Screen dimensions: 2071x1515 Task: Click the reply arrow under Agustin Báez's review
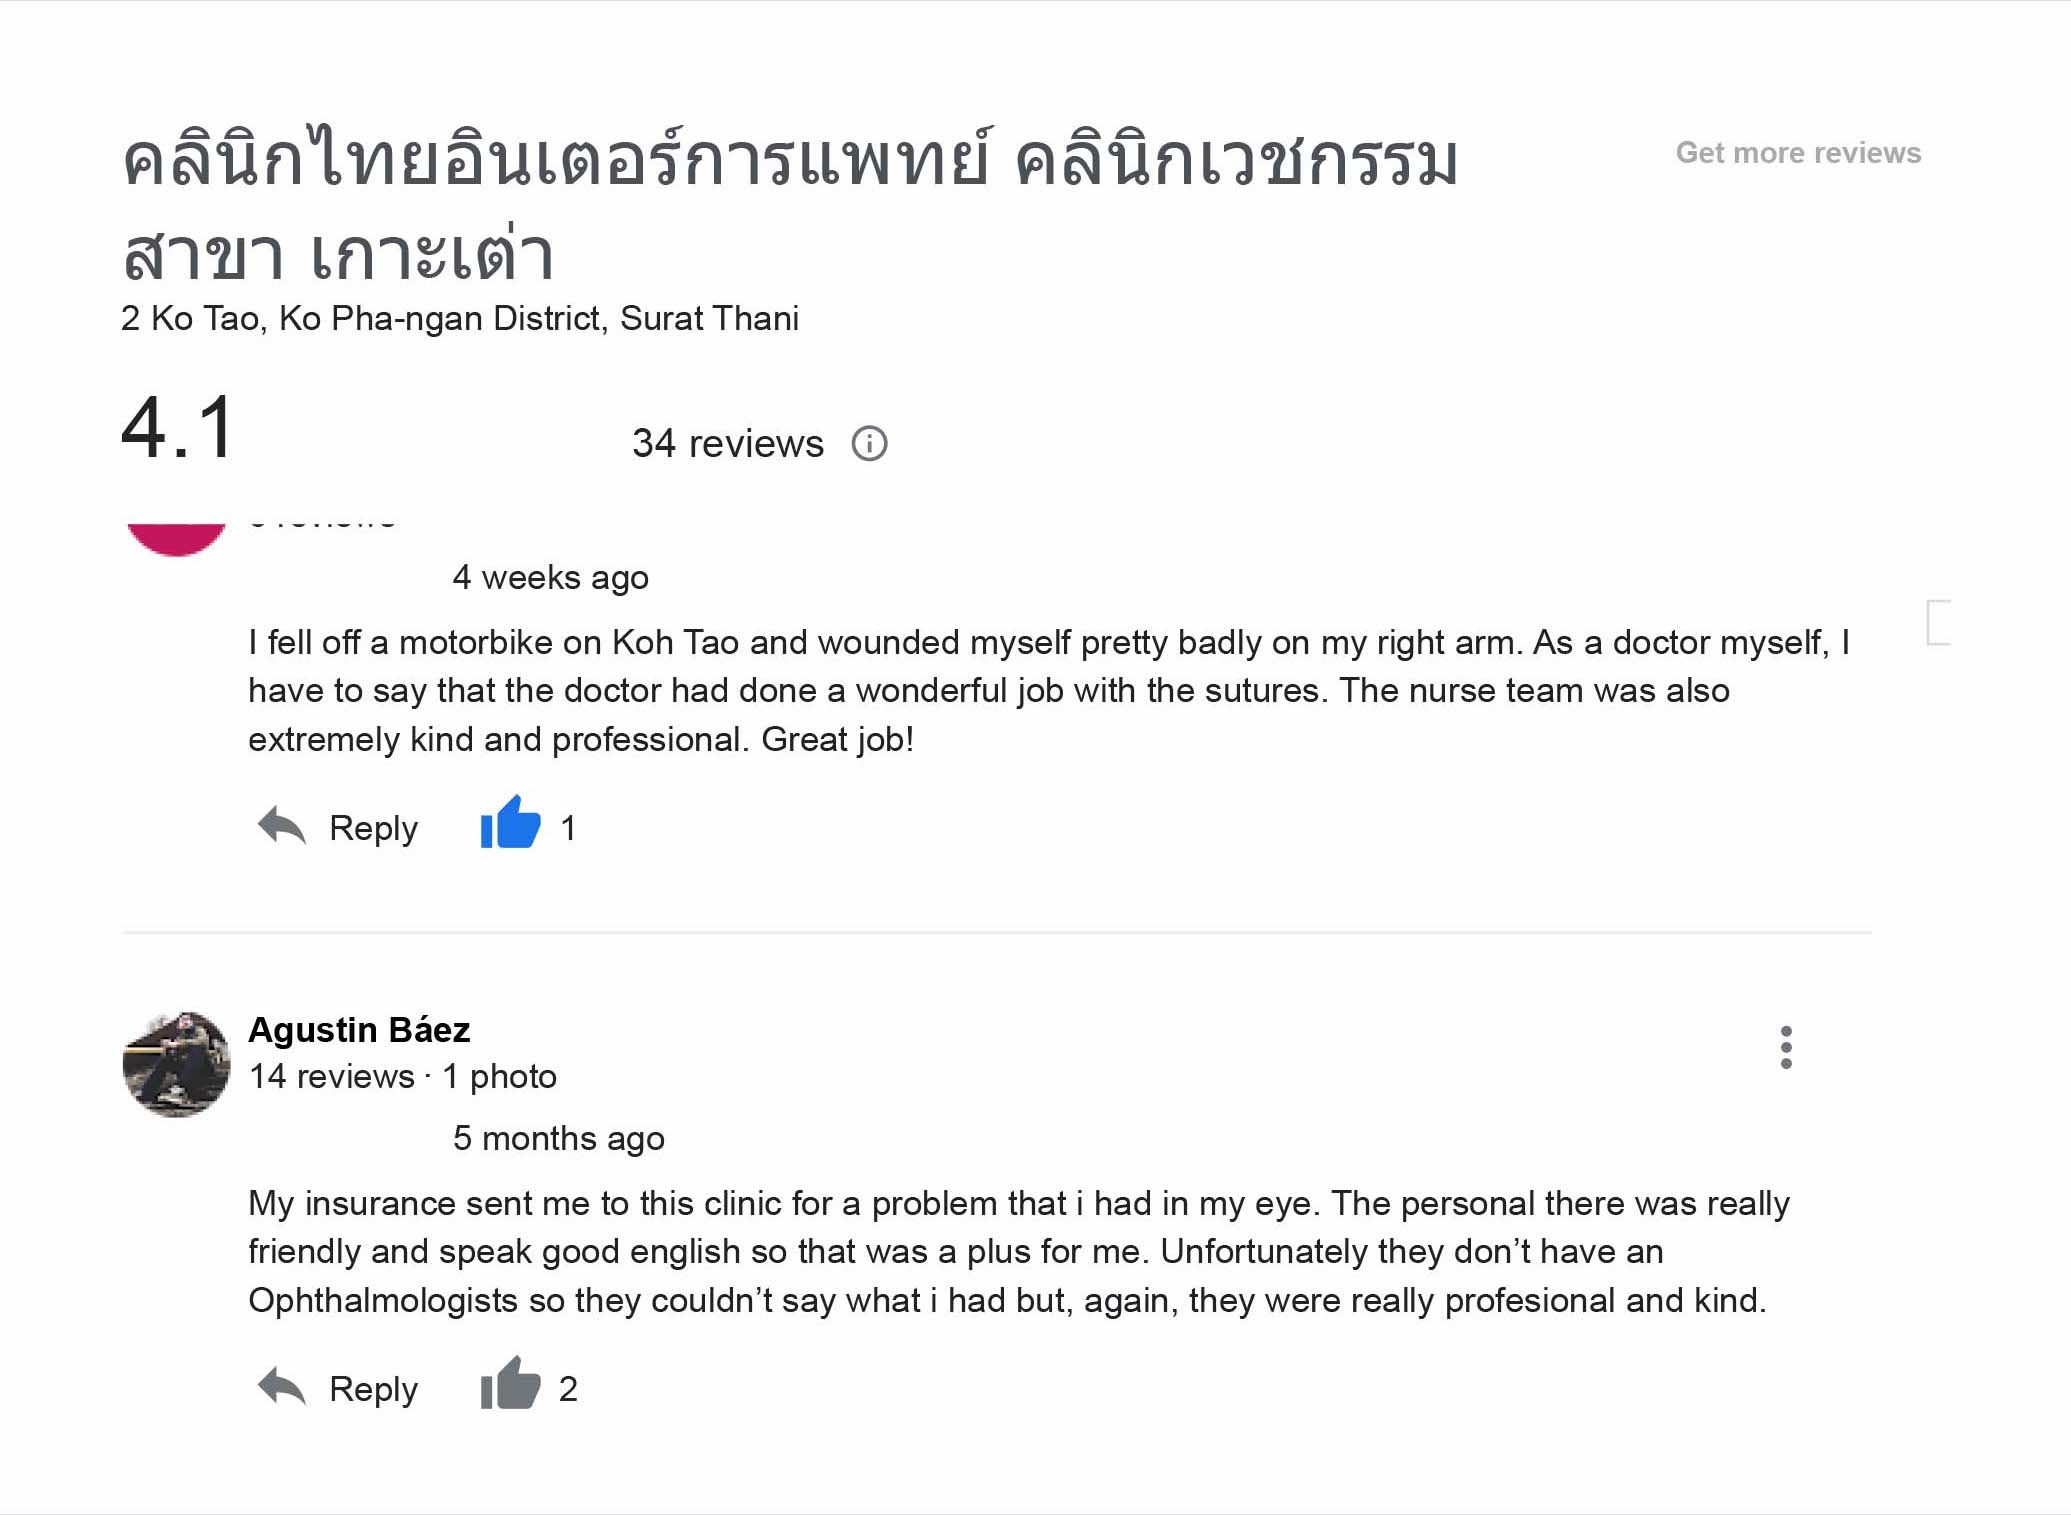282,1387
